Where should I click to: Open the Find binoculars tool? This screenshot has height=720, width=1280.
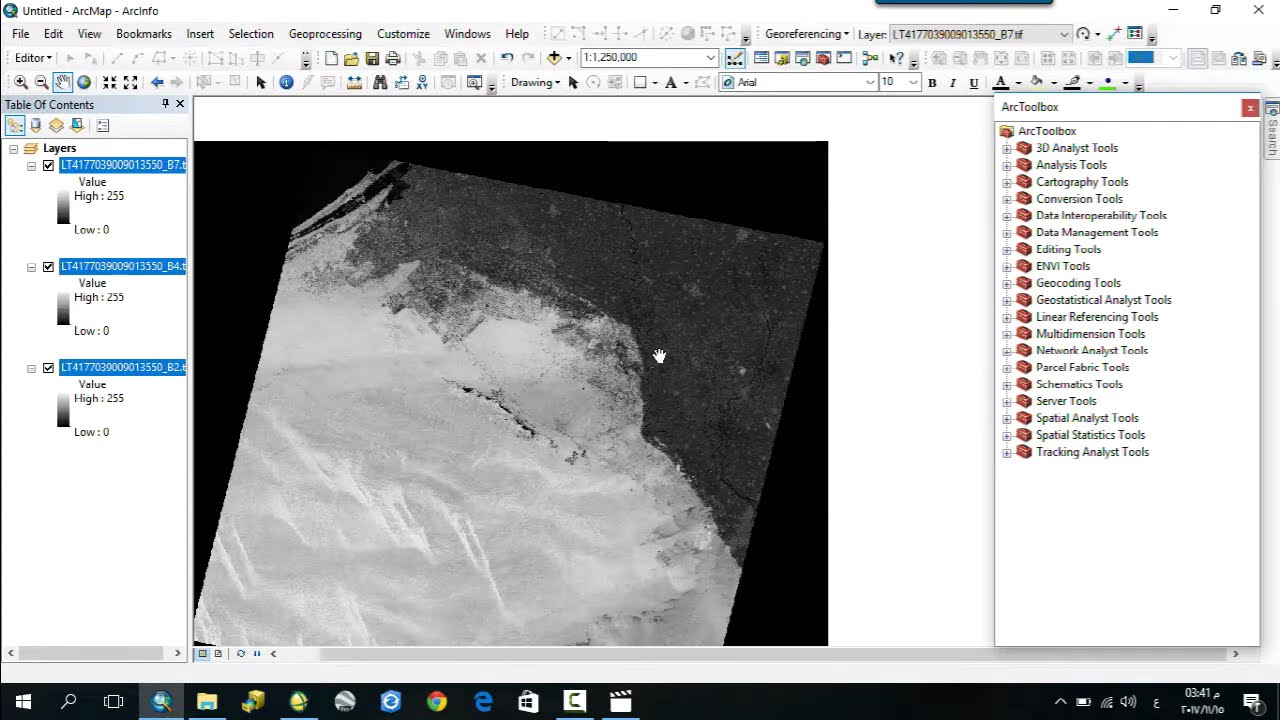point(380,82)
